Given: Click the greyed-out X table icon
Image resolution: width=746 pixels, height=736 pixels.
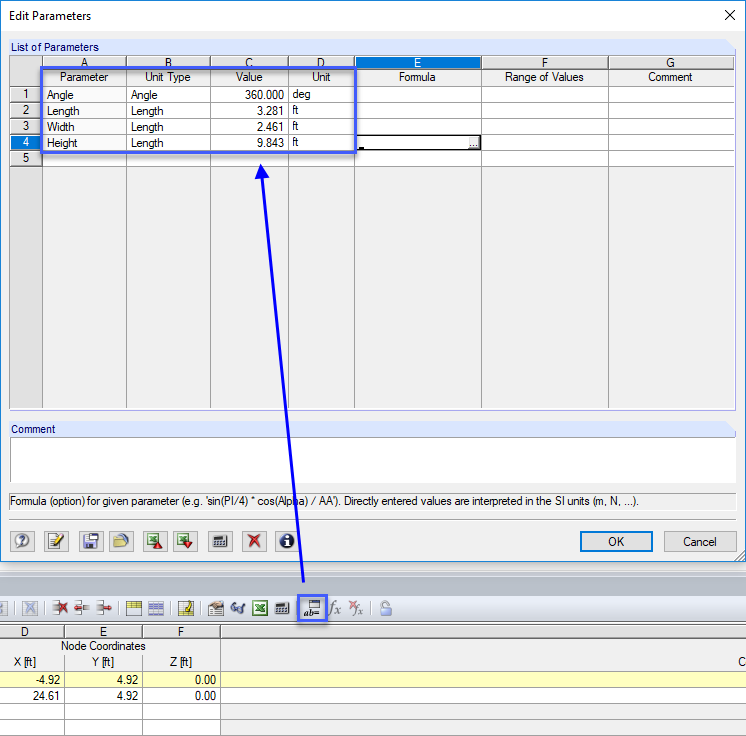Looking at the screenshot, I should click(x=29, y=608).
